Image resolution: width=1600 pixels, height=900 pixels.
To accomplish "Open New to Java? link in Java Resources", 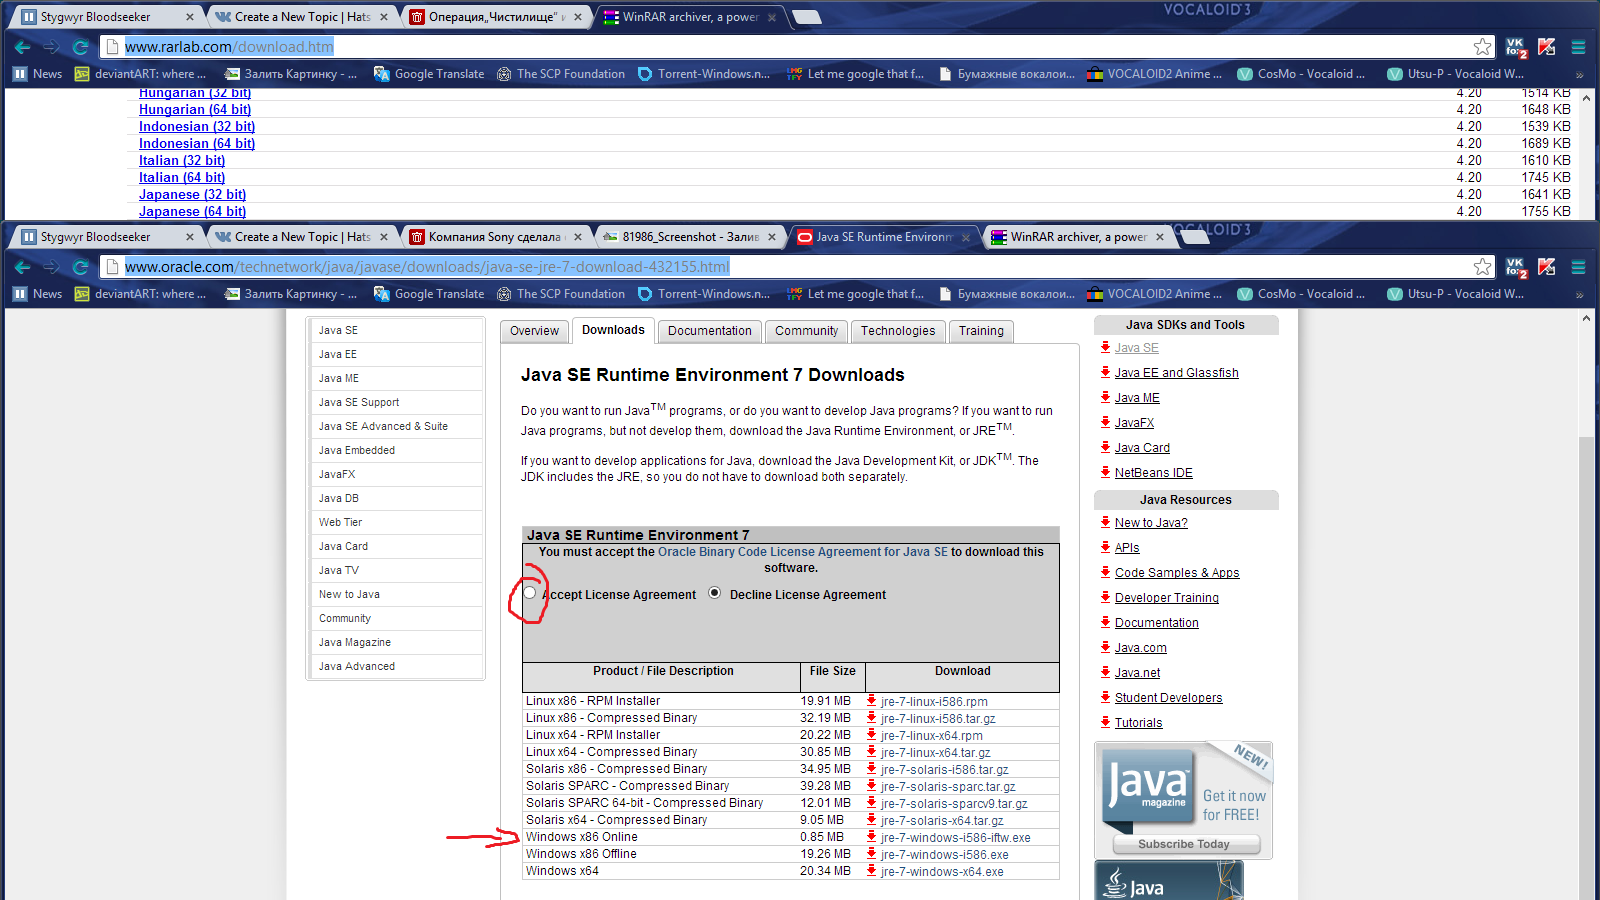I will [x=1151, y=523].
